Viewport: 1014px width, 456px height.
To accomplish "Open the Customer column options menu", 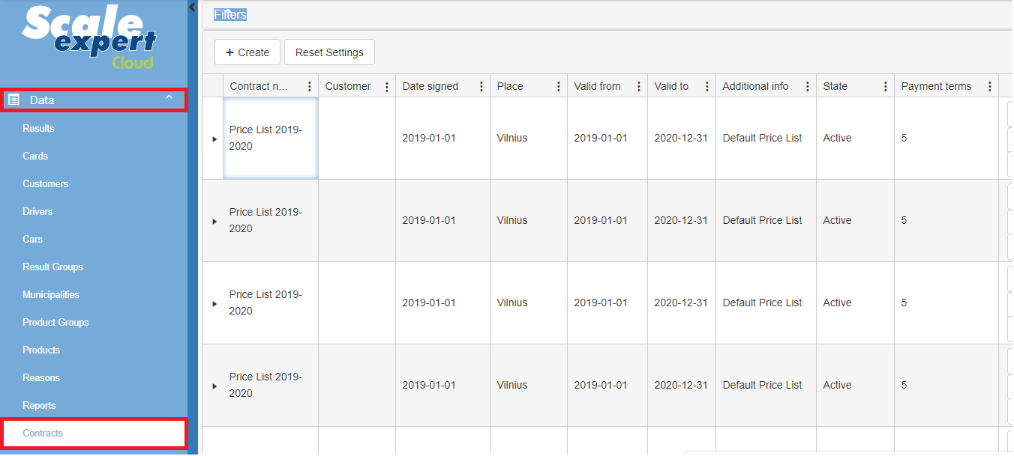I will pyautogui.click(x=387, y=87).
